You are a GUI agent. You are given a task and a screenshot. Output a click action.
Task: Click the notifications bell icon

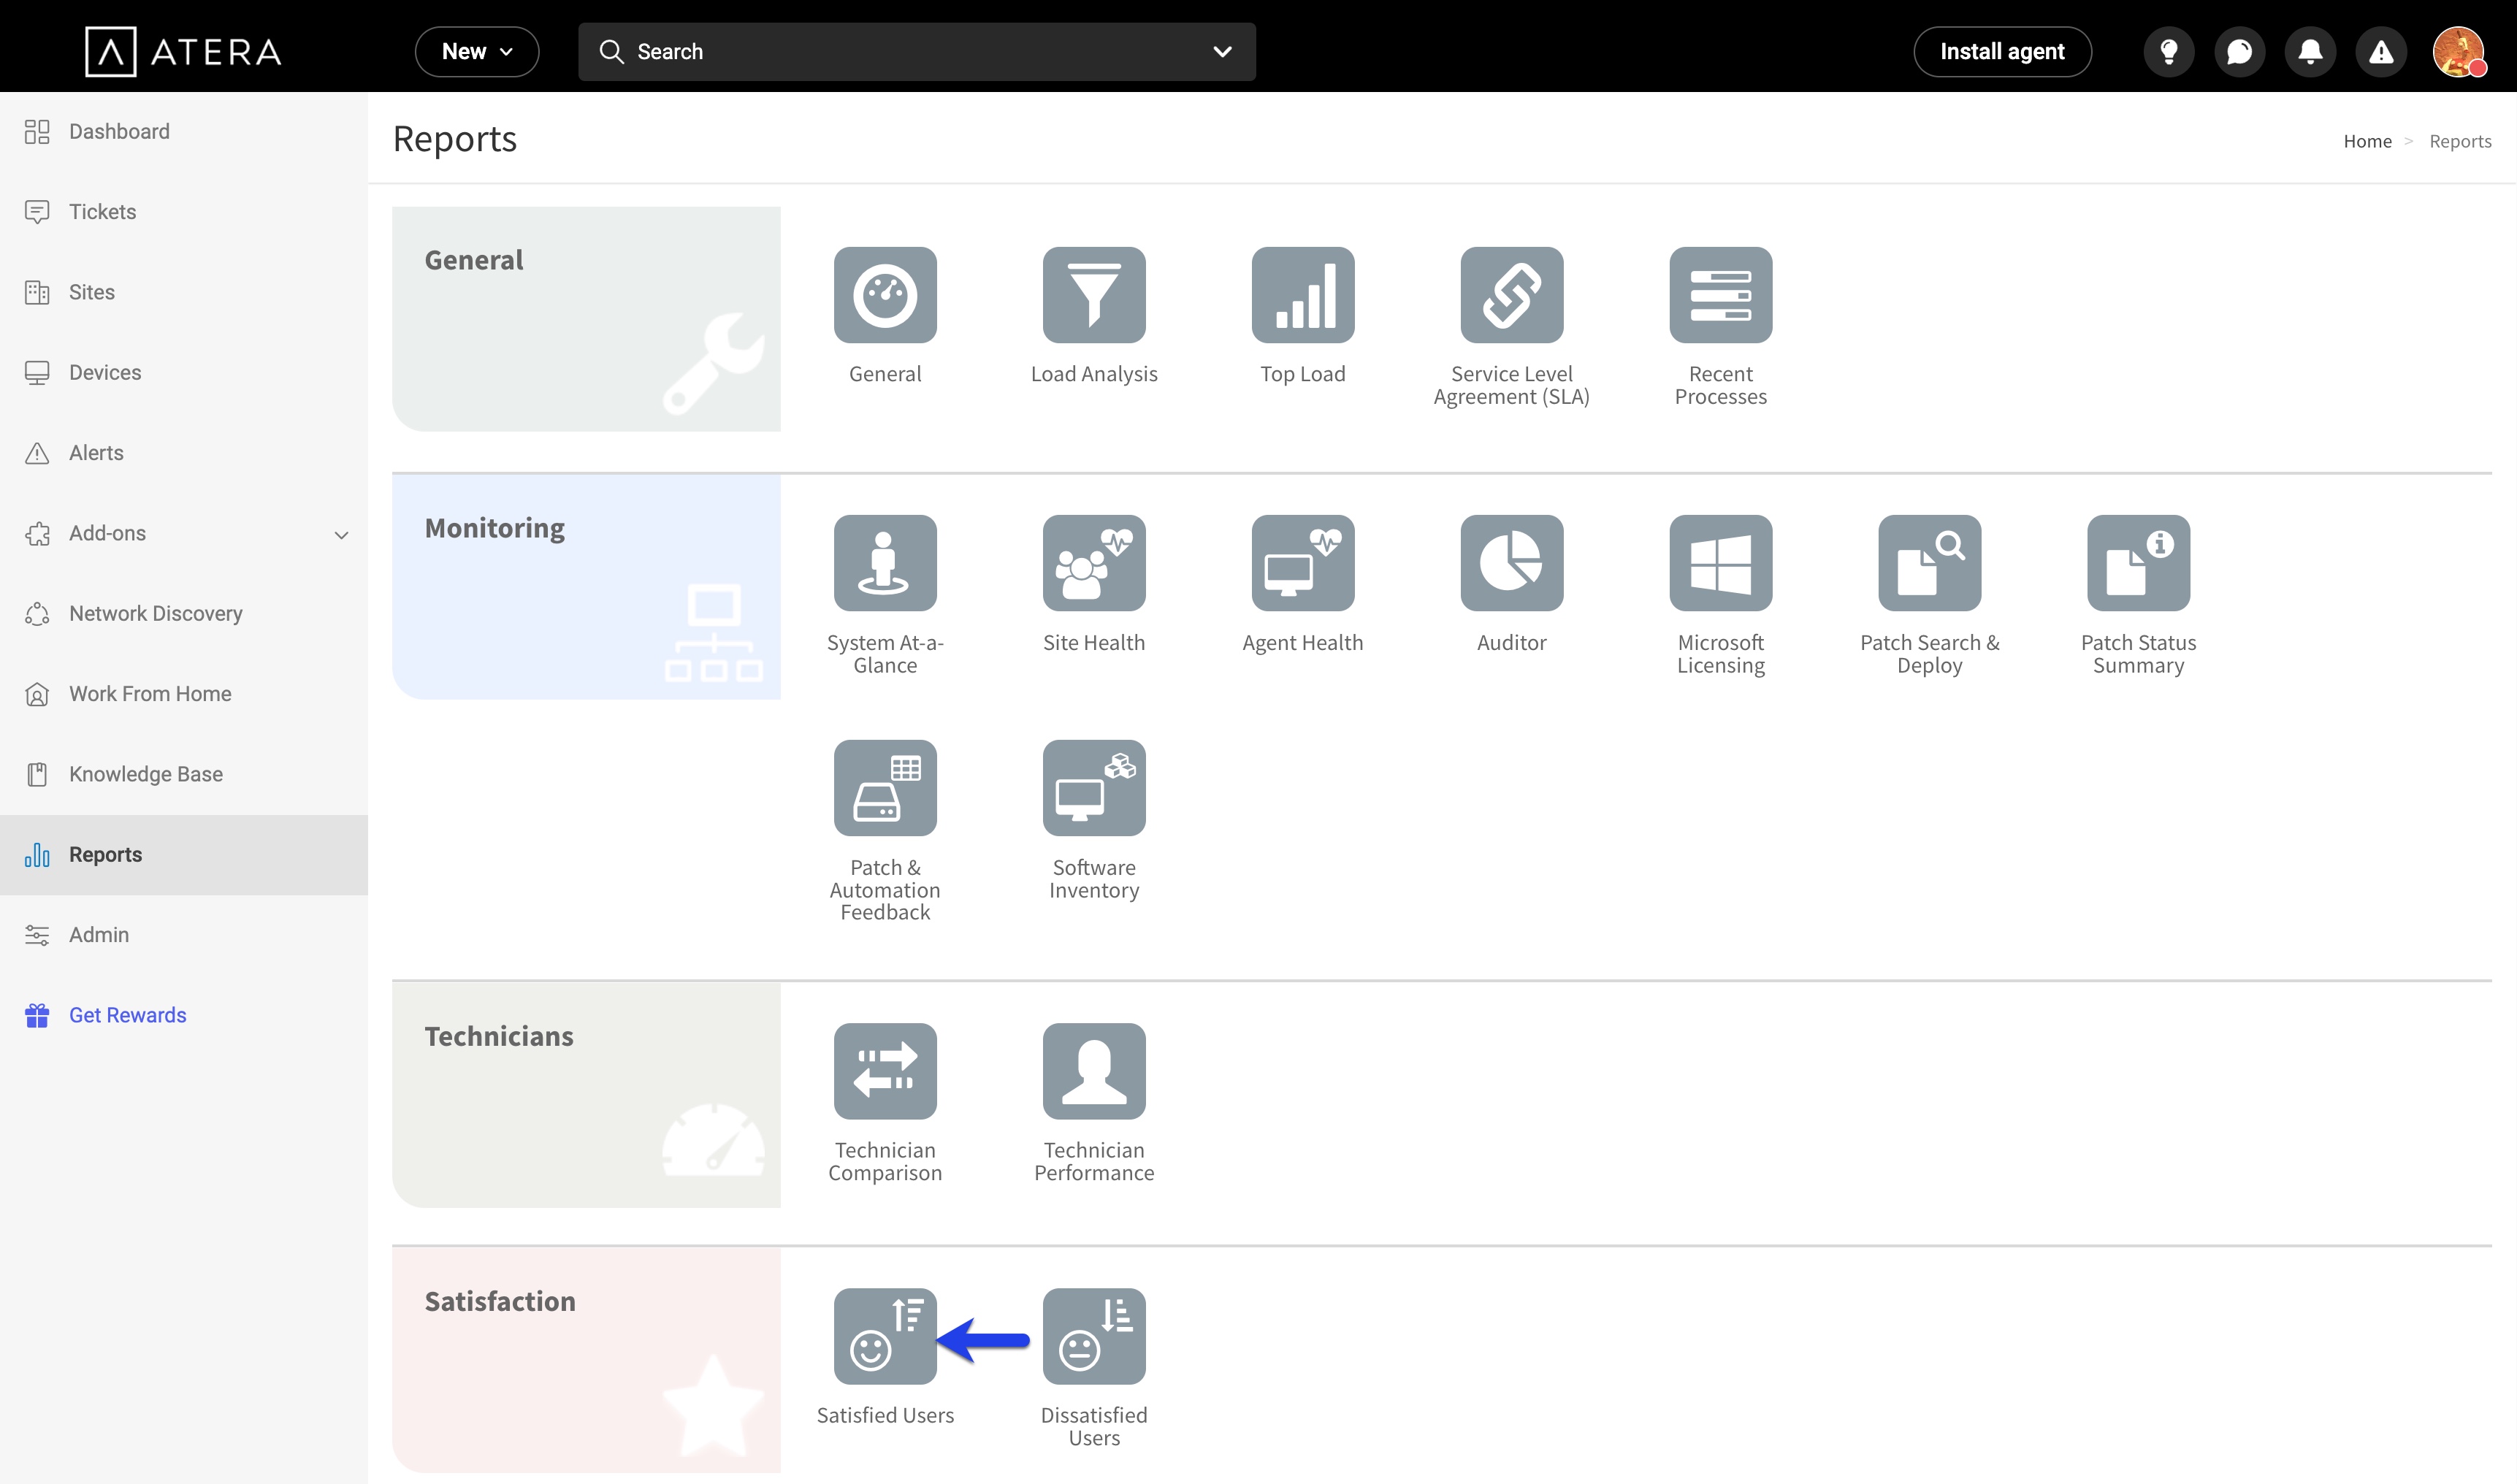pos(2310,52)
